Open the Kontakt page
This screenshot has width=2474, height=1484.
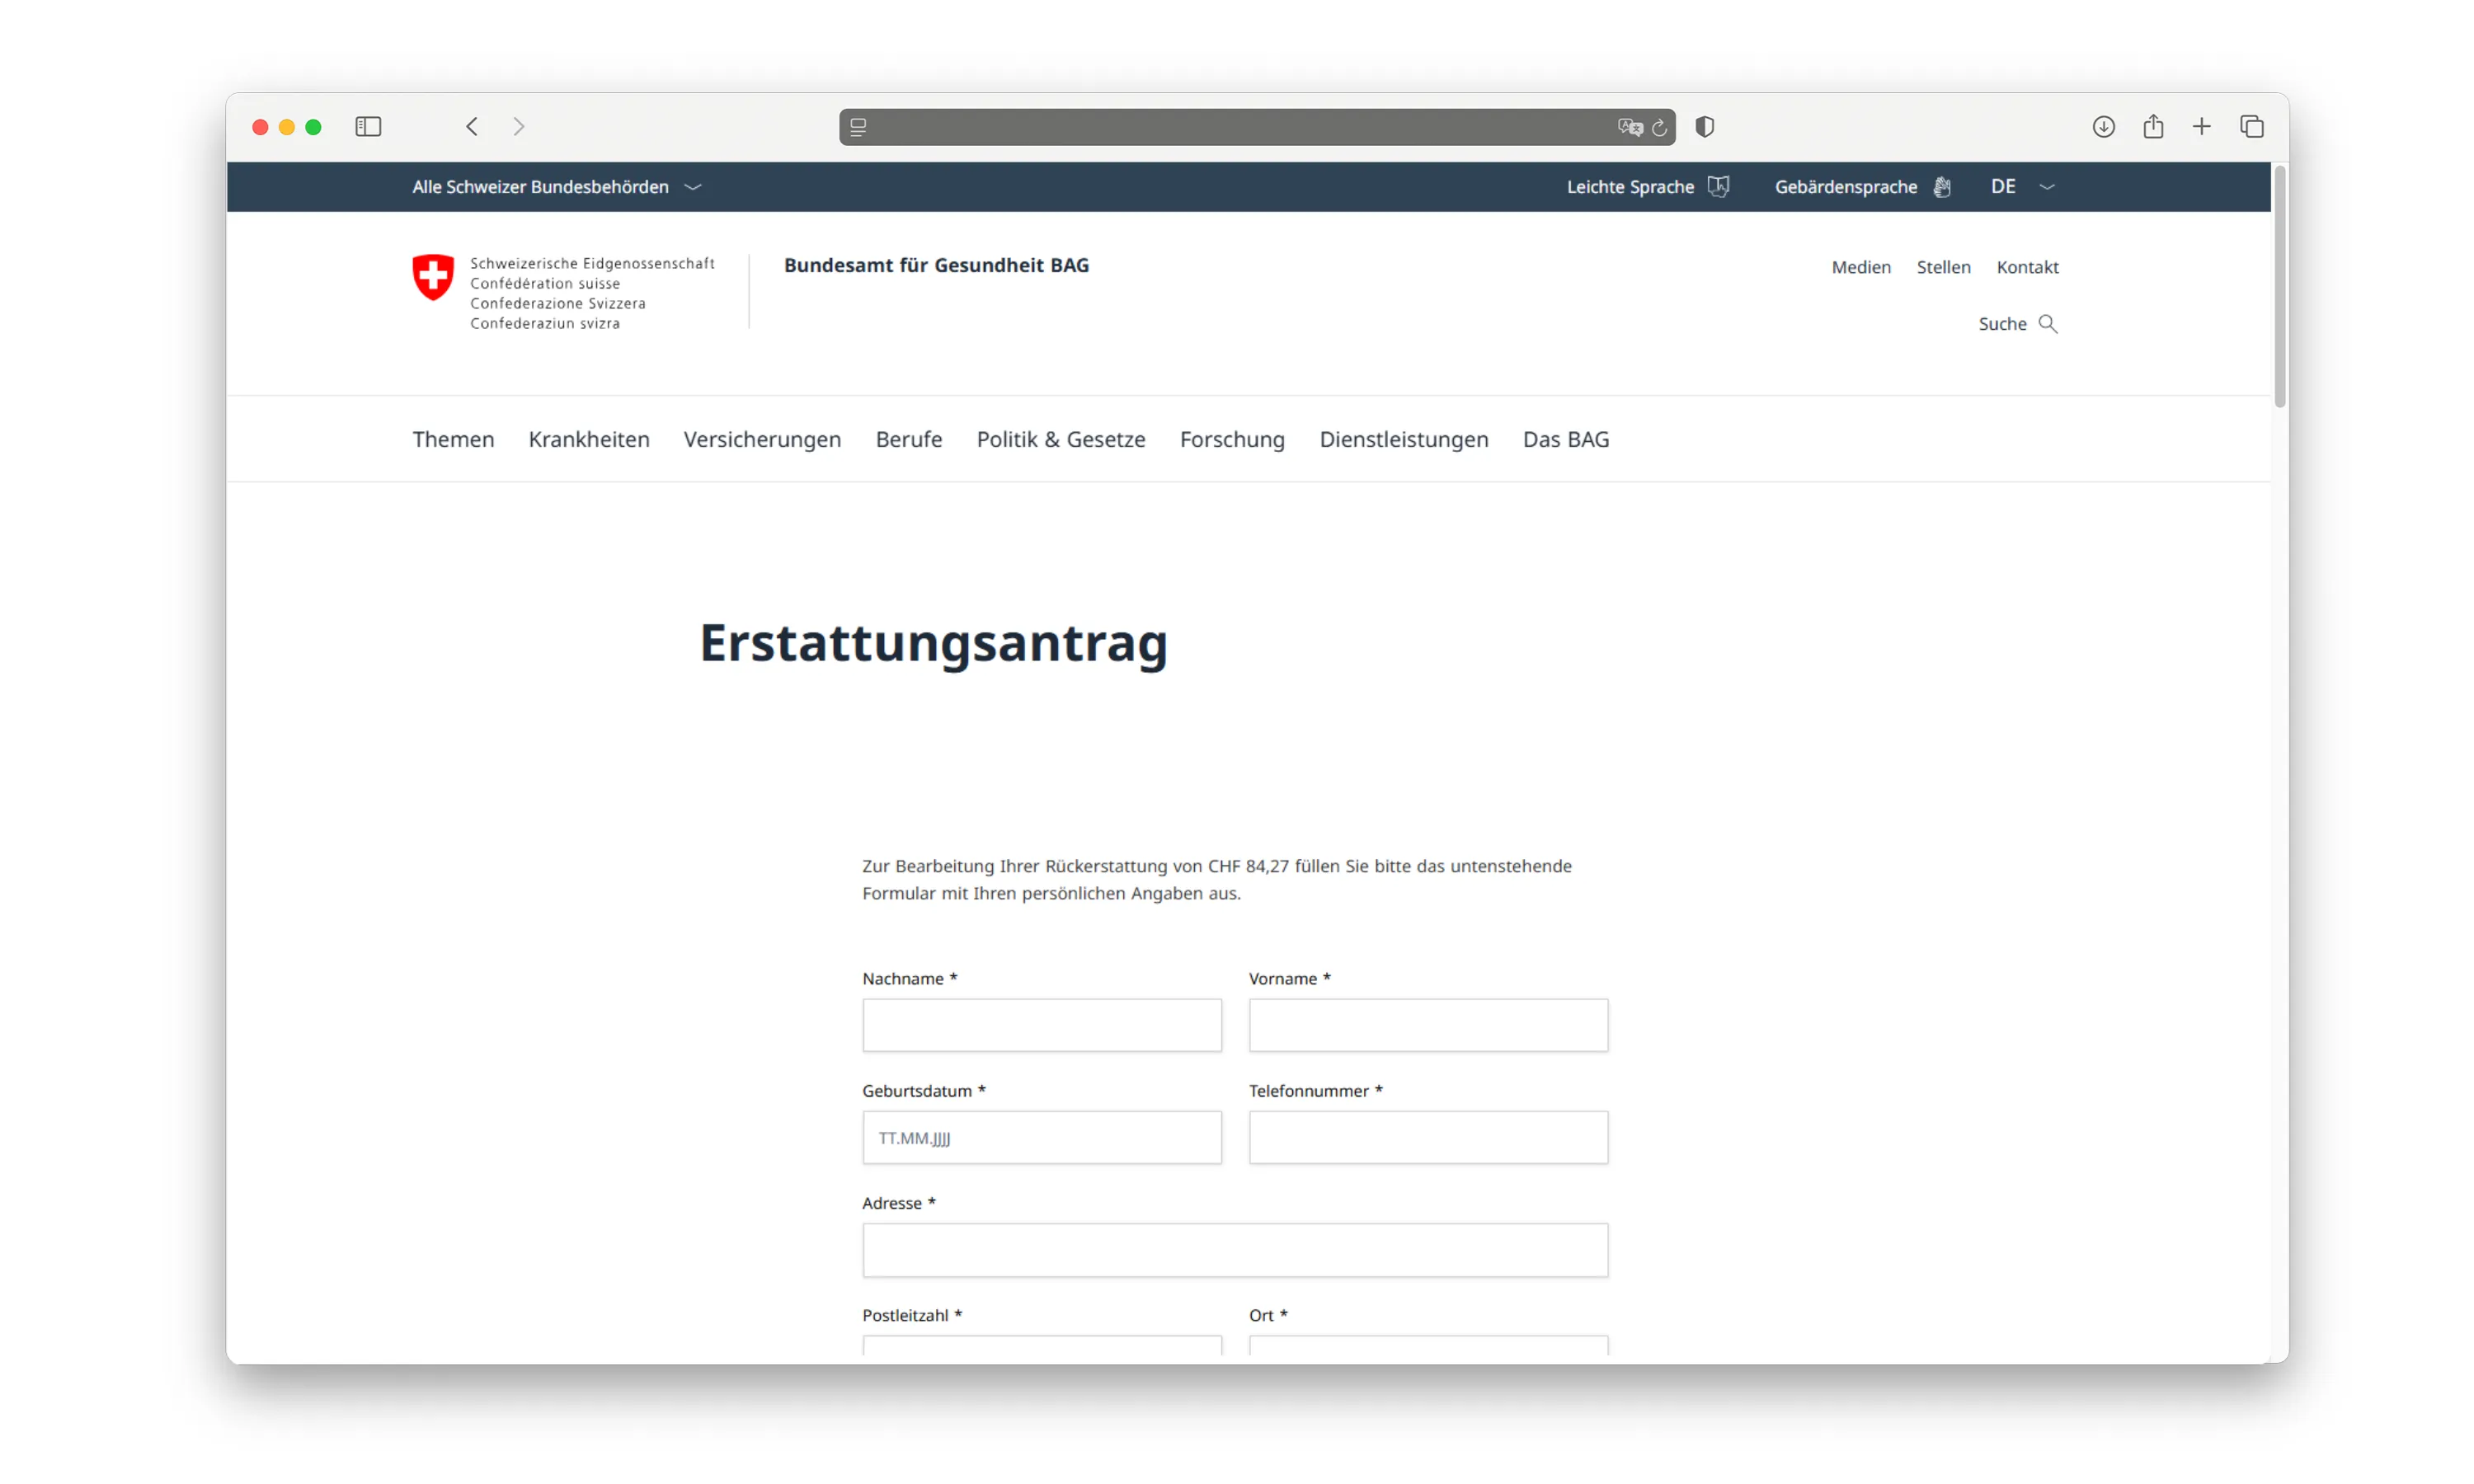(x=2027, y=266)
